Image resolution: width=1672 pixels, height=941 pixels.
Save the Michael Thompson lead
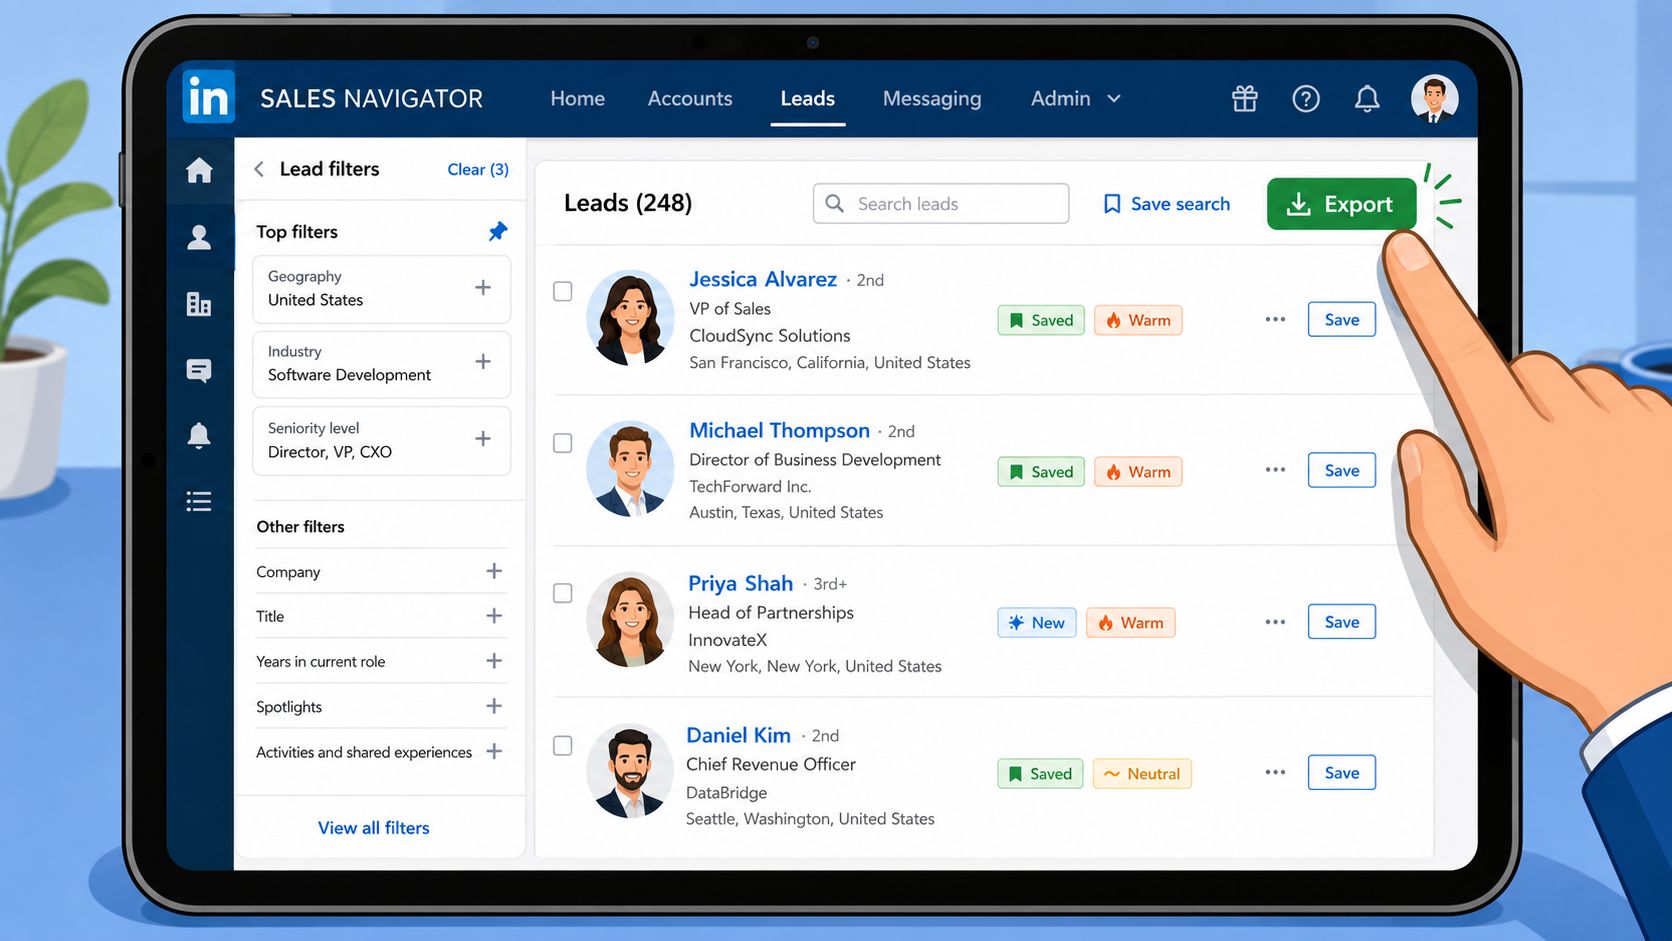pyautogui.click(x=1341, y=470)
